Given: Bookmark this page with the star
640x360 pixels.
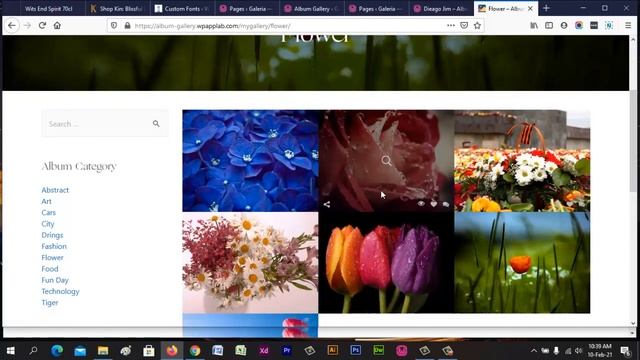Looking at the screenshot, I should point(477,25).
